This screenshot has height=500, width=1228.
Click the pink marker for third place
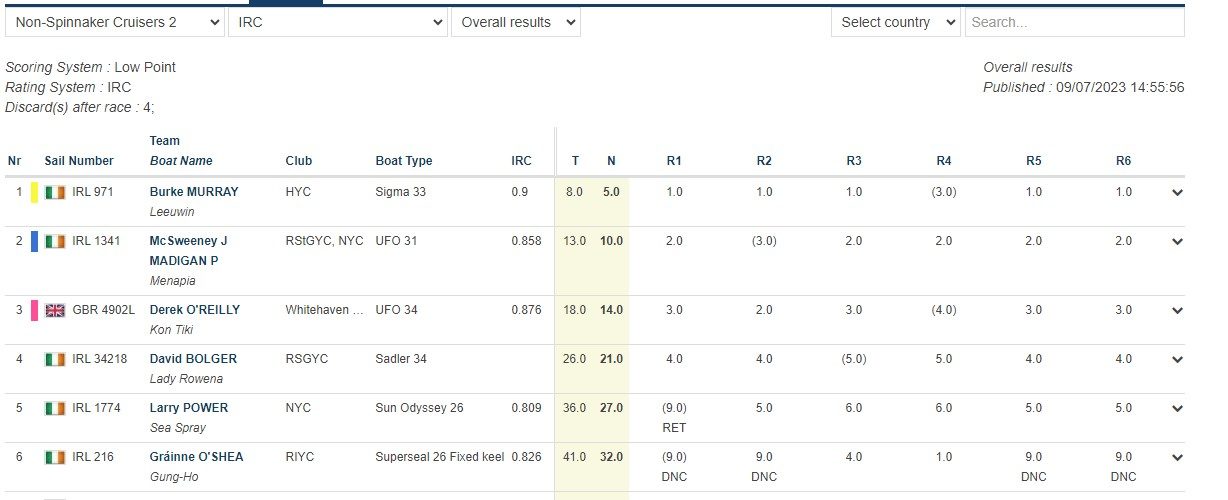click(x=35, y=310)
